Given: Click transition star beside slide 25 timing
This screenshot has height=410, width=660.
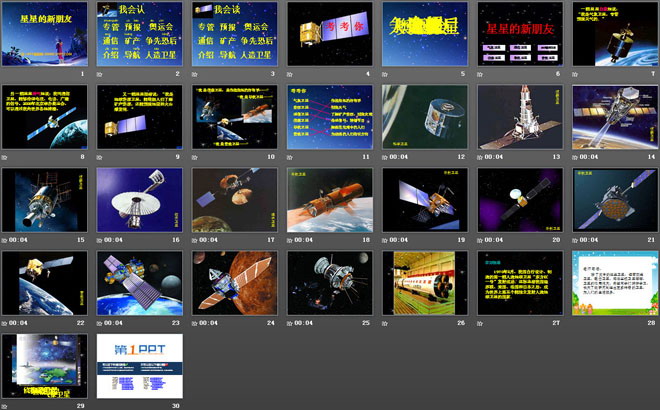Looking at the screenshot, I should [x=290, y=323].
